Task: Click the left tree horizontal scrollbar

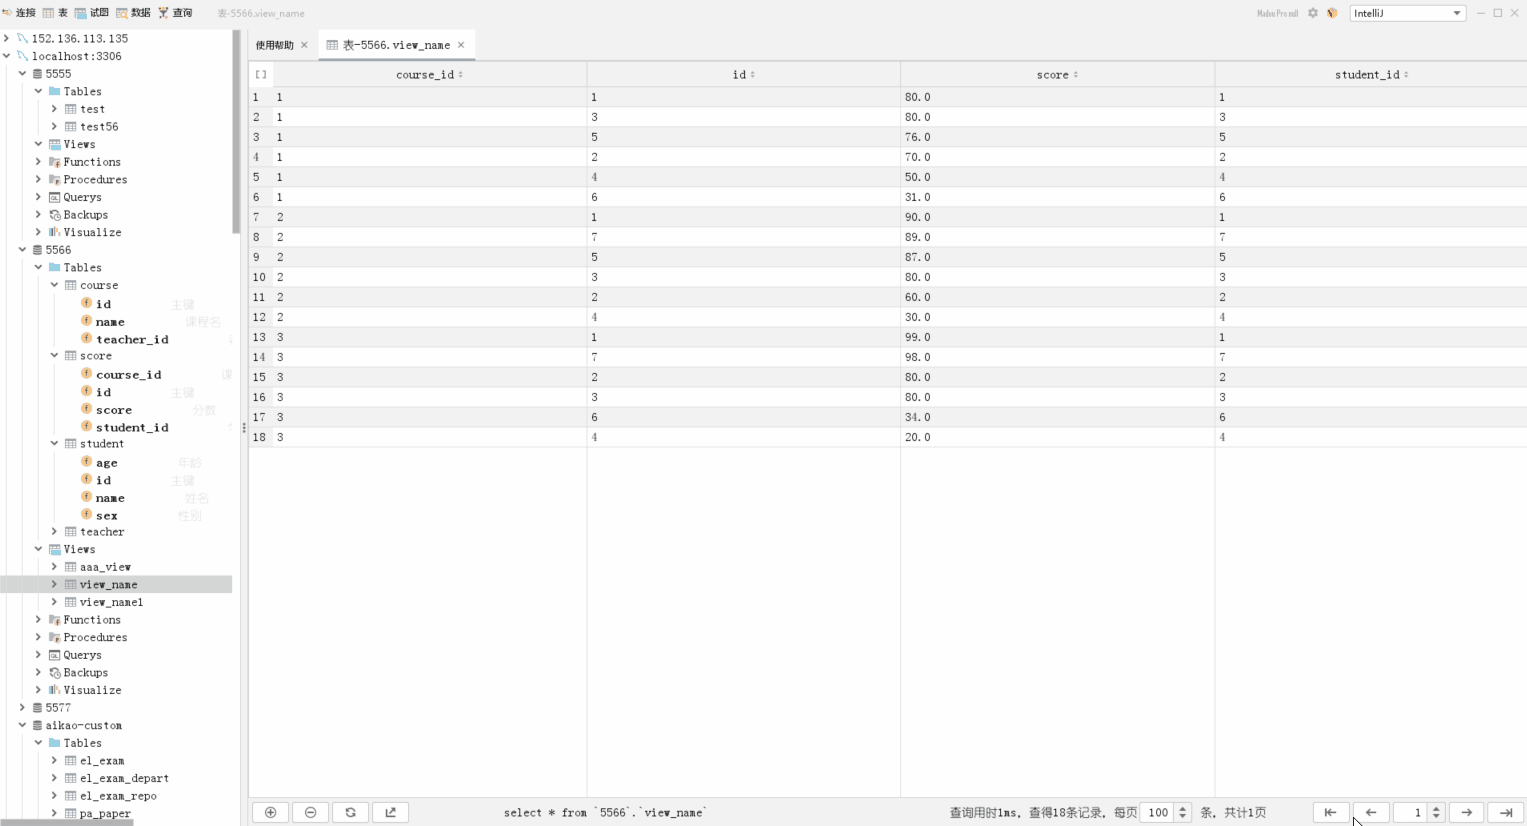Action: point(67,822)
